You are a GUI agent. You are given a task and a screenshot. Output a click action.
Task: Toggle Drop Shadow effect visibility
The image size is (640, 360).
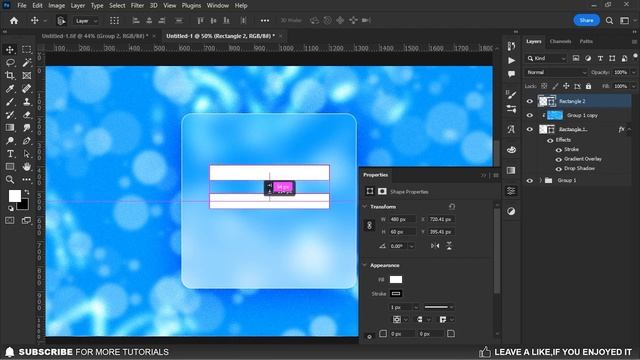[558, 169]
